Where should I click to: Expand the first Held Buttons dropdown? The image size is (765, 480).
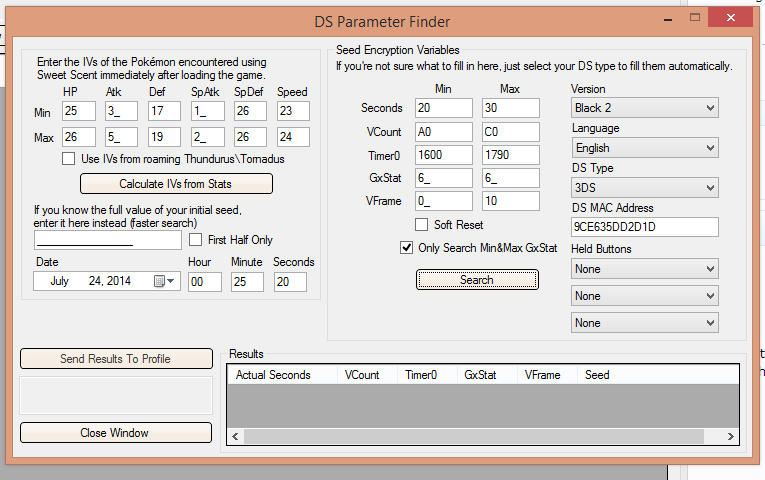(x=644, y=269)
